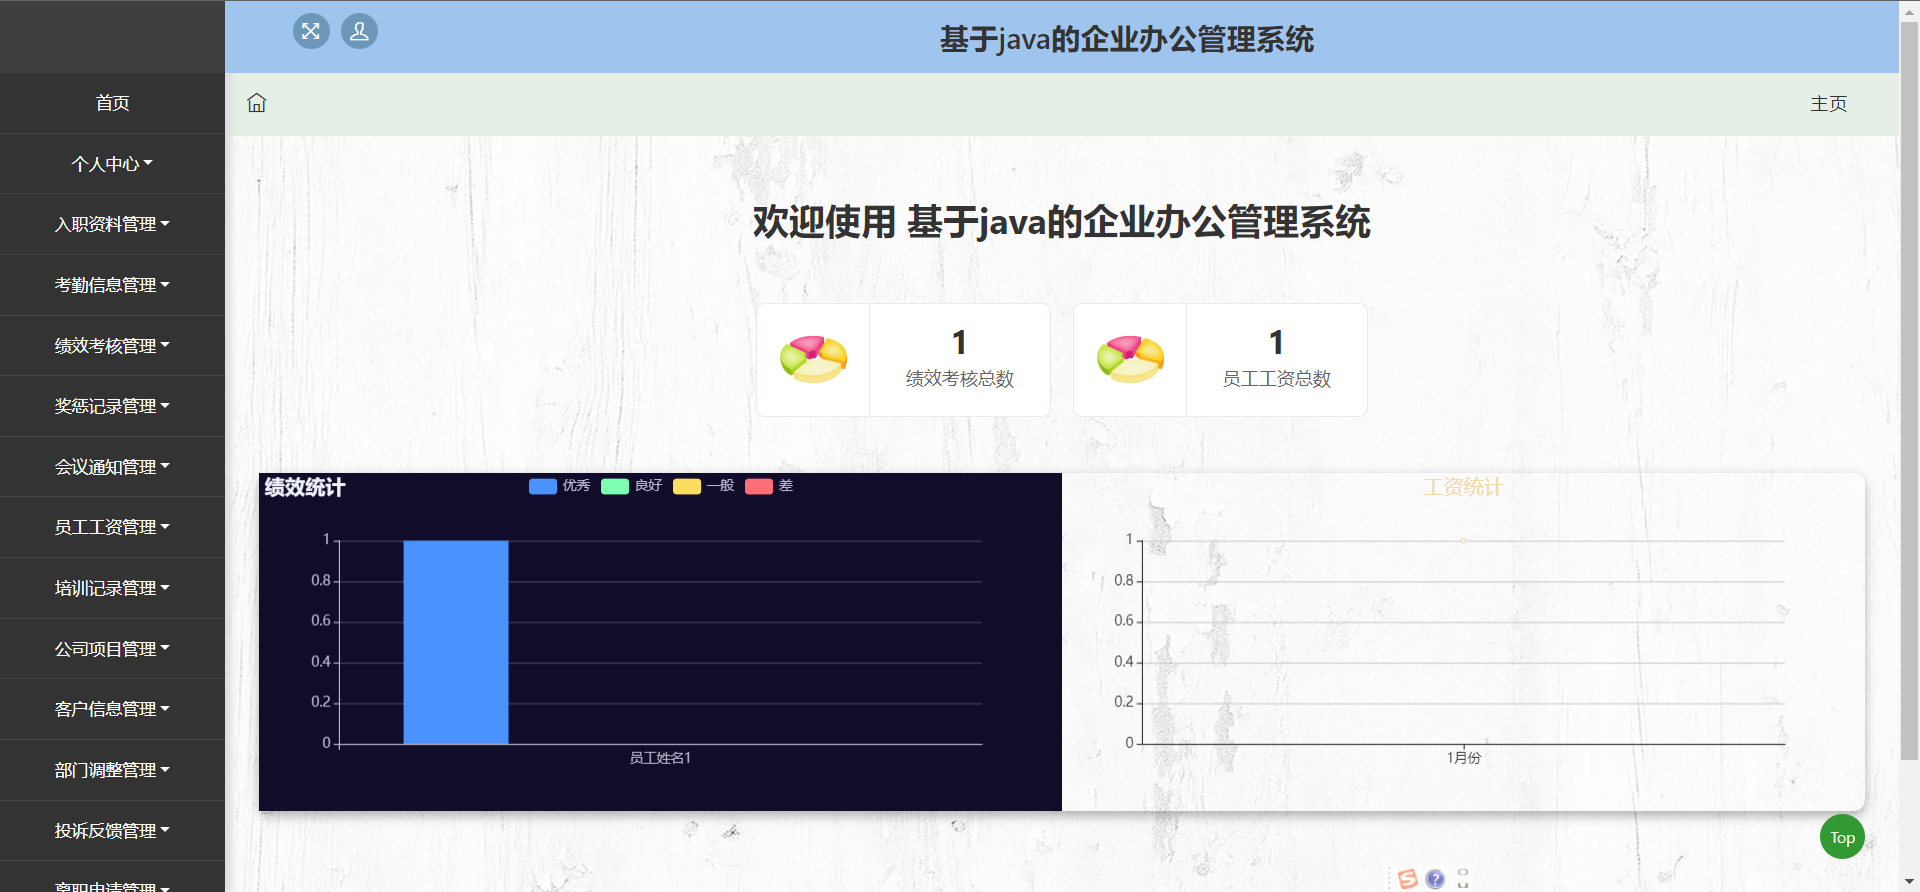Expand the 会议通知管理 menu
Image resolution: width=1920 pixels, height=892 pixels.
(112, 467)
